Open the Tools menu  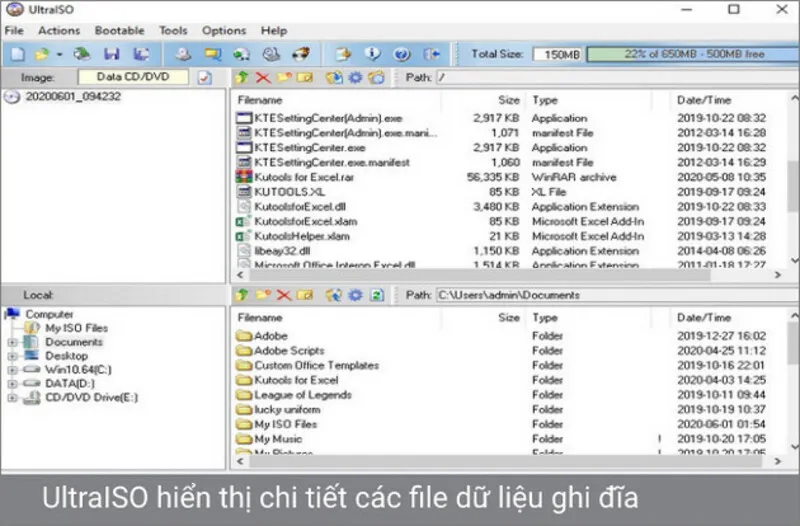coord(173,31)
